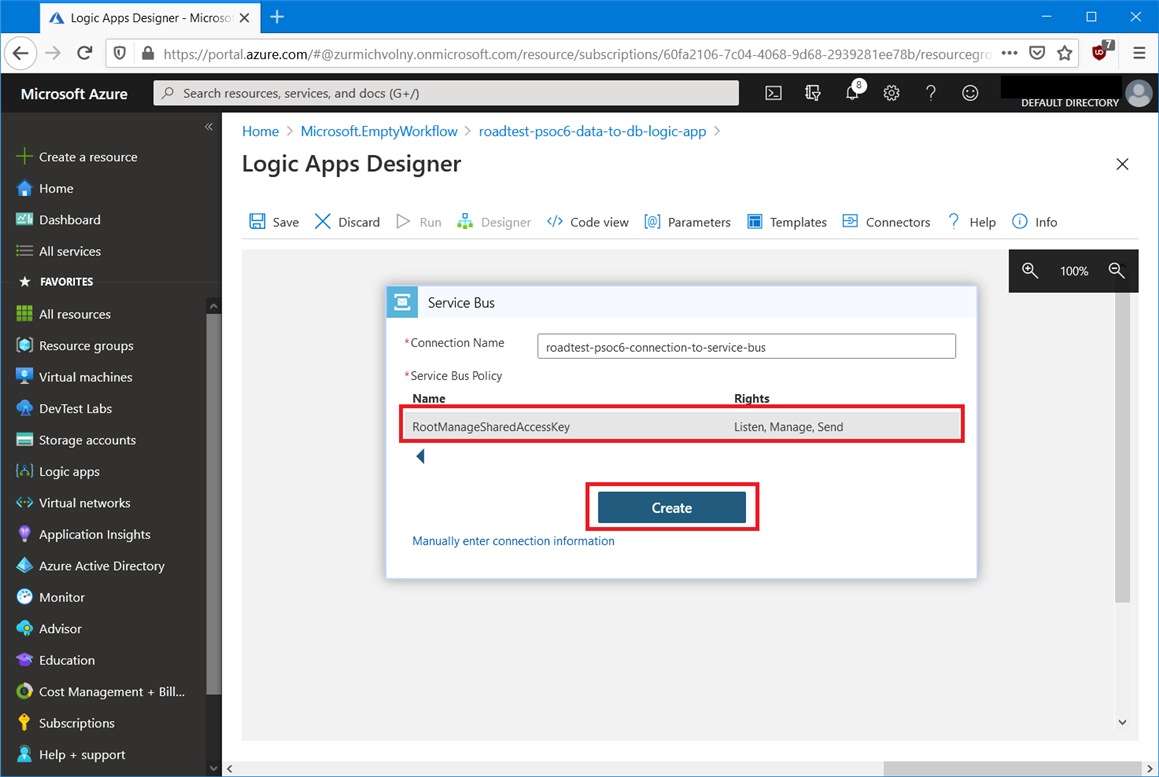
Task: Open the Templates toolbar item
Action: pyautogui.click(x=787, y=222)
